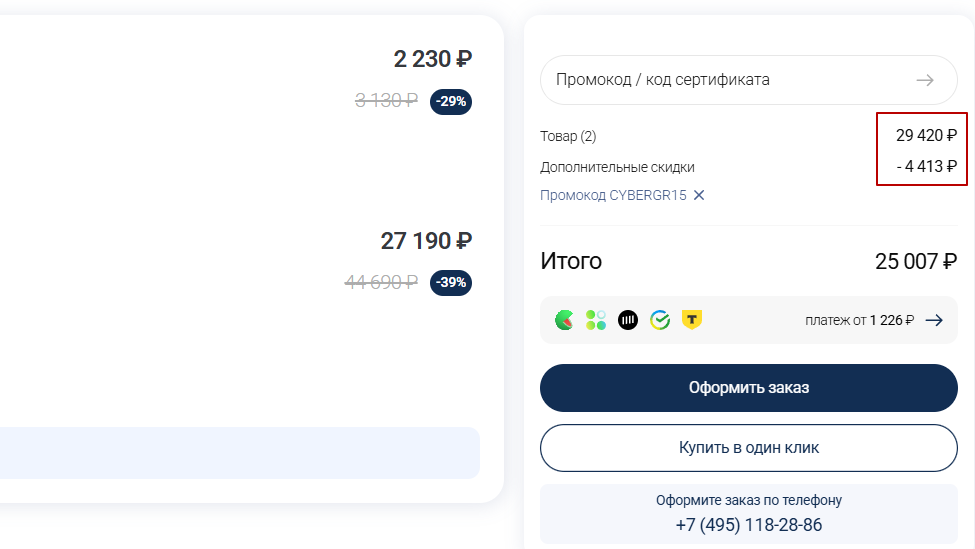Click the Дополнительные скидки label
Viewport: 975px width, 549px height.
[617, 167]
